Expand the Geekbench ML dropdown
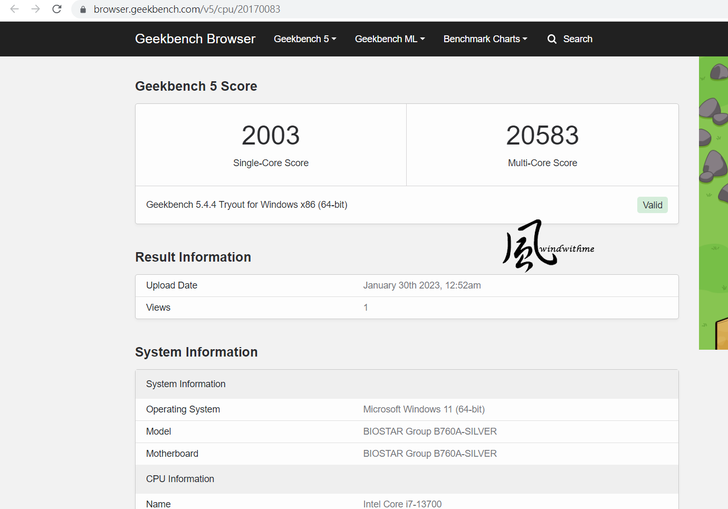 coord(389,39)
